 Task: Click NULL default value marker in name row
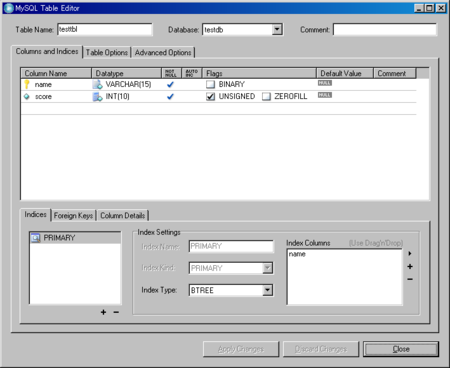point(325,83)
